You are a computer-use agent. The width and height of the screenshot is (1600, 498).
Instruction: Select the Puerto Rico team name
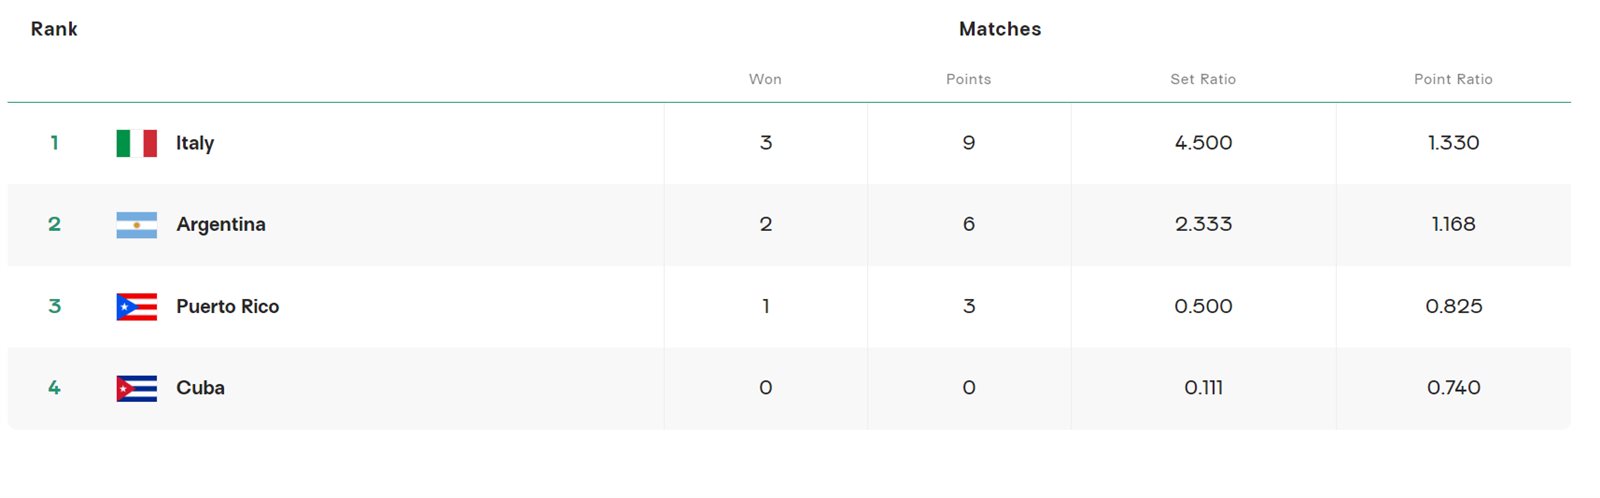pyautogui.click(x=227, y=307)
